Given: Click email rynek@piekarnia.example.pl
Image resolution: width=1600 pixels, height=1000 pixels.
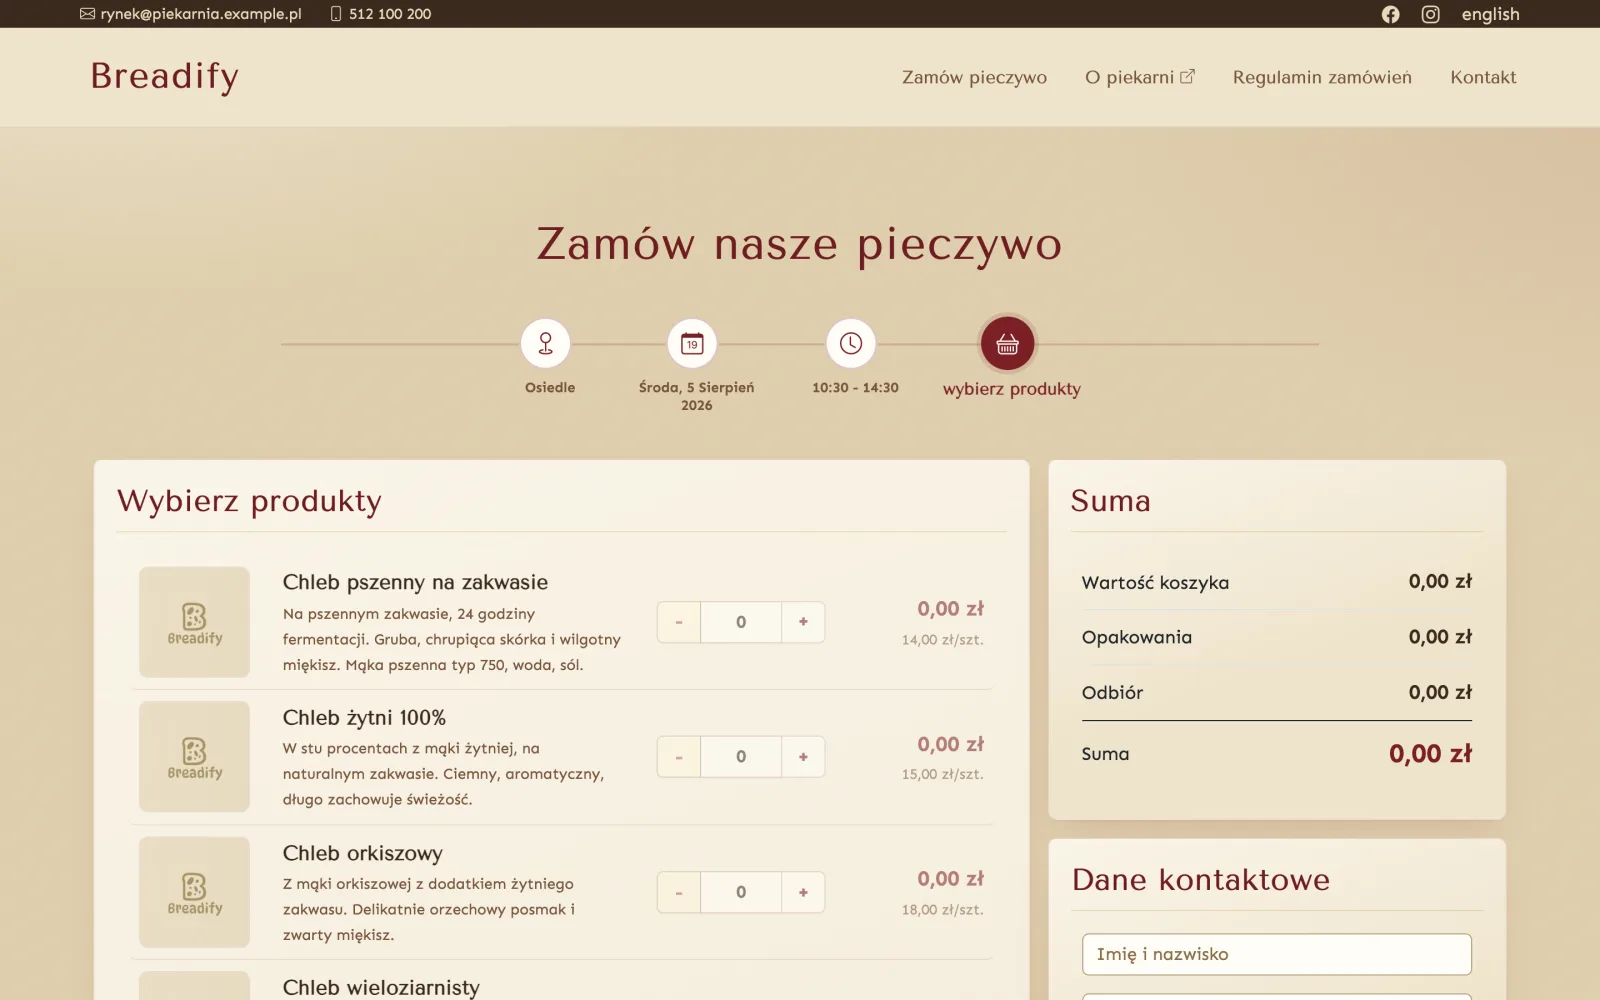Looking at the screenshot, I should (x=200, y=14).
